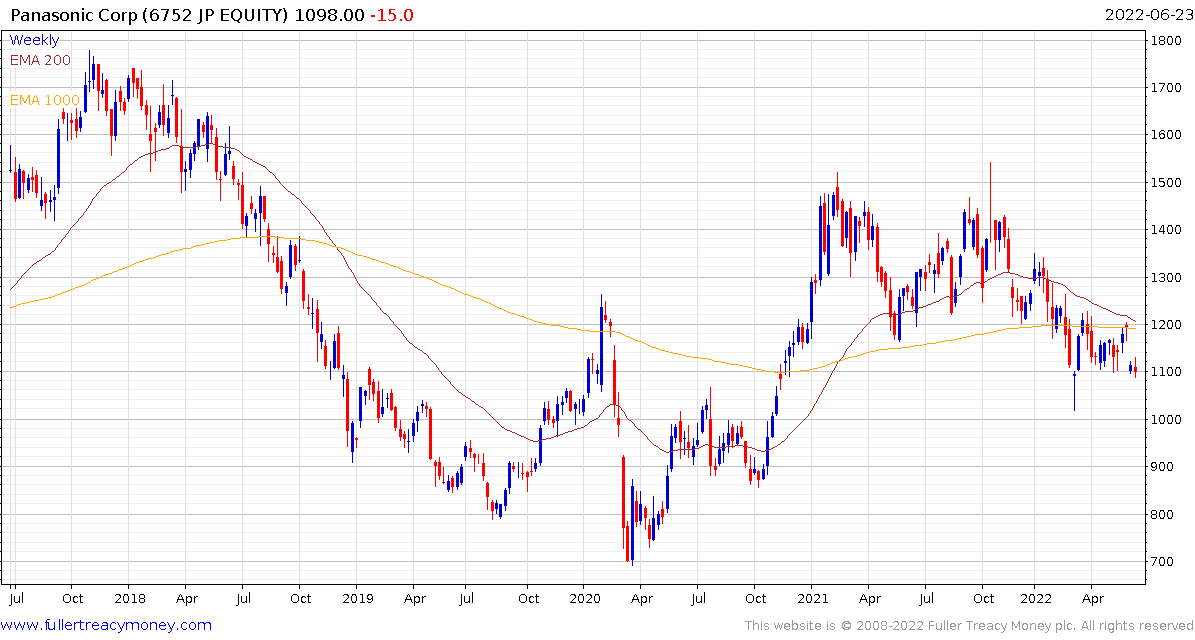Click the Fuller Treacy Money copyright notice
Screen dimensions: 1195x640
click(x=969, y=626)
